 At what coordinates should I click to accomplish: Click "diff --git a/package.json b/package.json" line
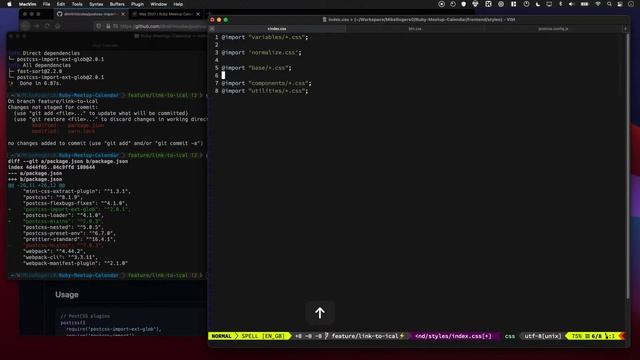[x=68, y=161]
